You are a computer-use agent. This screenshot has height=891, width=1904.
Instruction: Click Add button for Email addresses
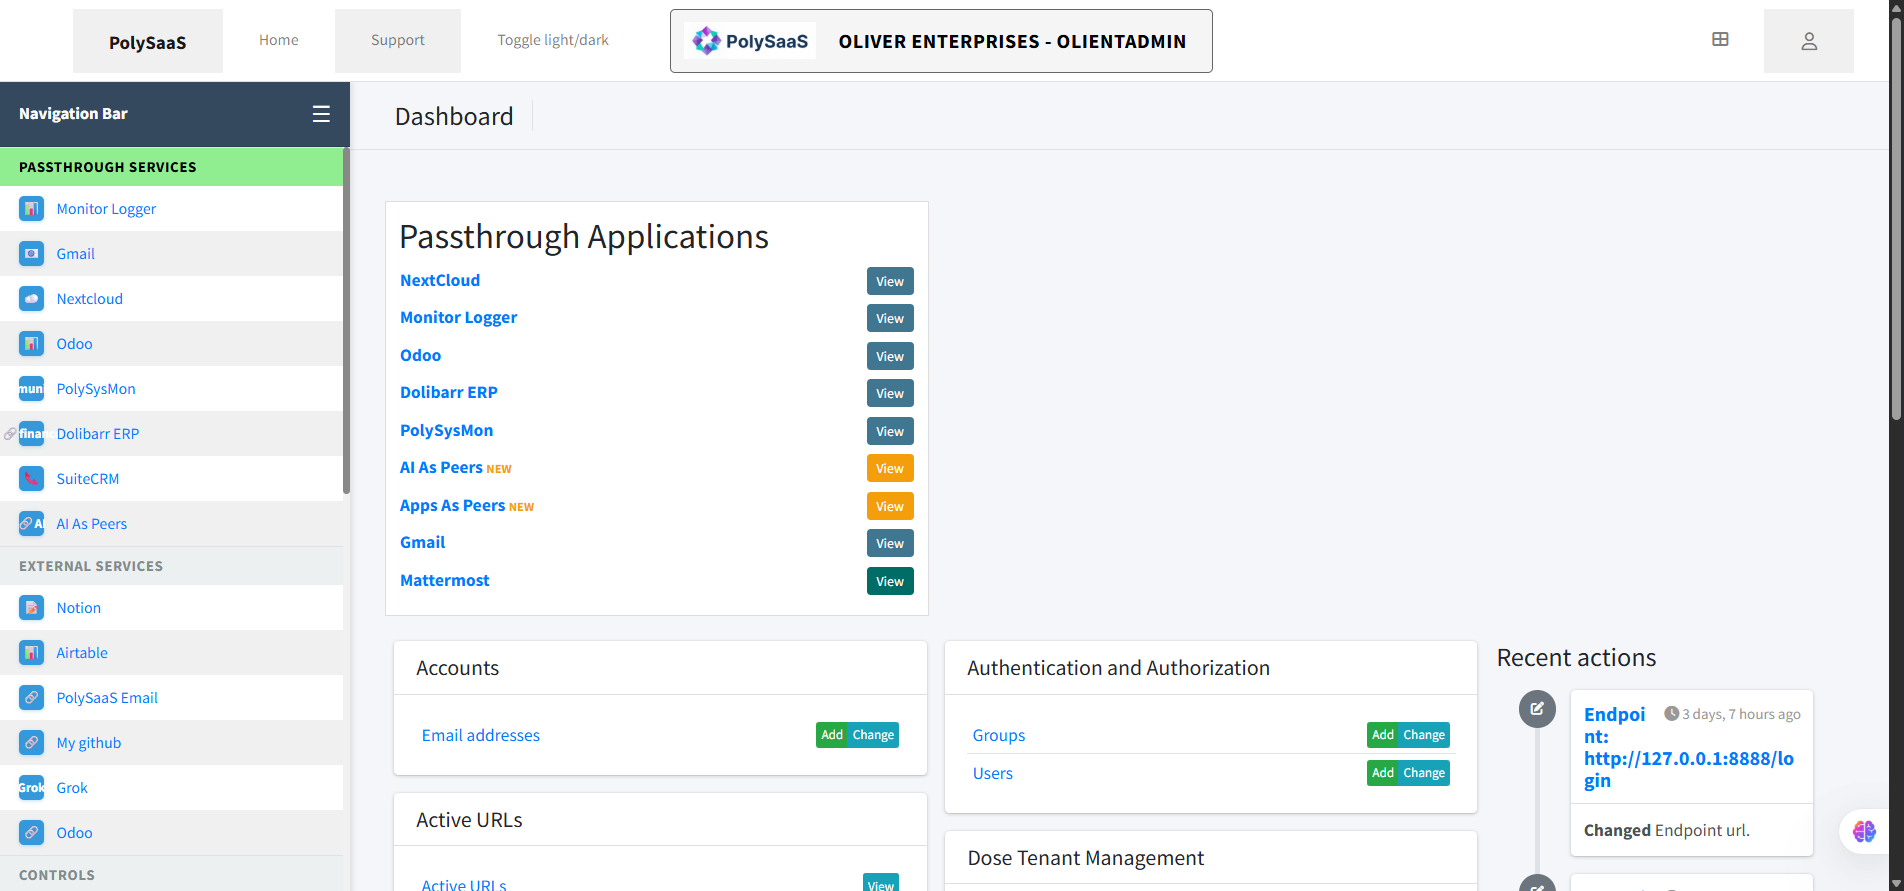coord(831,735)
